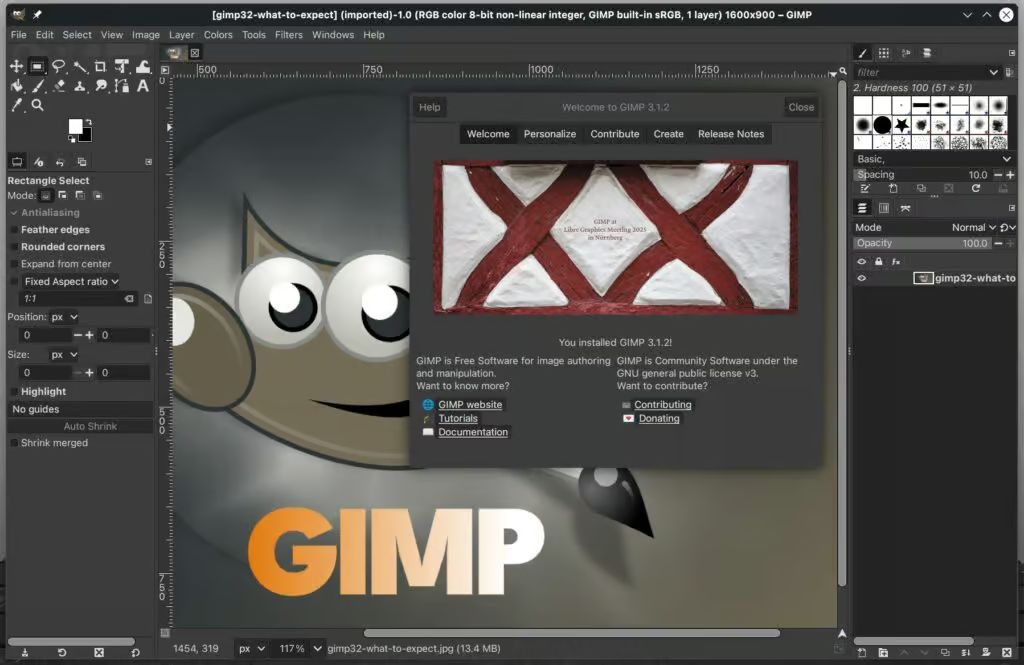Select the Clone tool
The width and height of the screenshot is (1024, 665).
coord(80,87)
